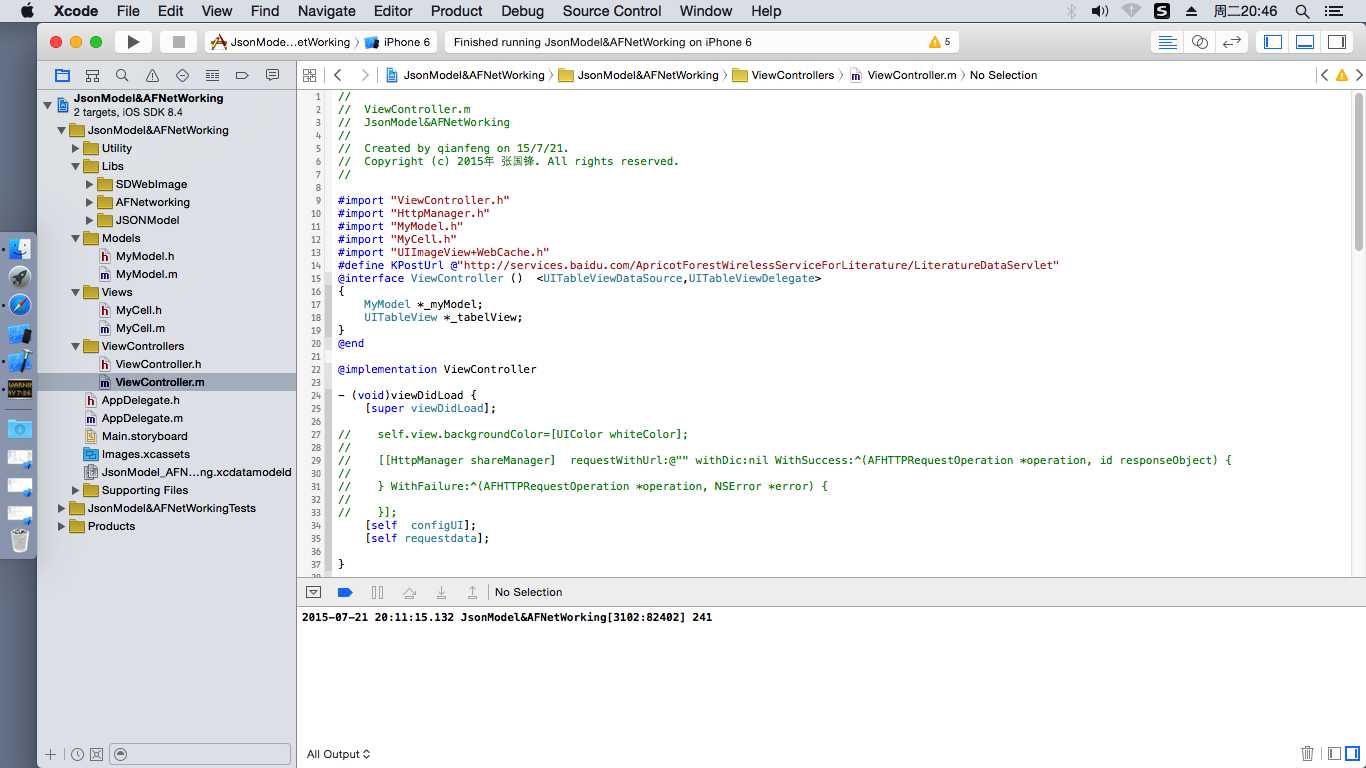Expand the SDWebImage folder
Image resolution: width=1366 pixels, height=768 pixels.
[x=89, y=184]
